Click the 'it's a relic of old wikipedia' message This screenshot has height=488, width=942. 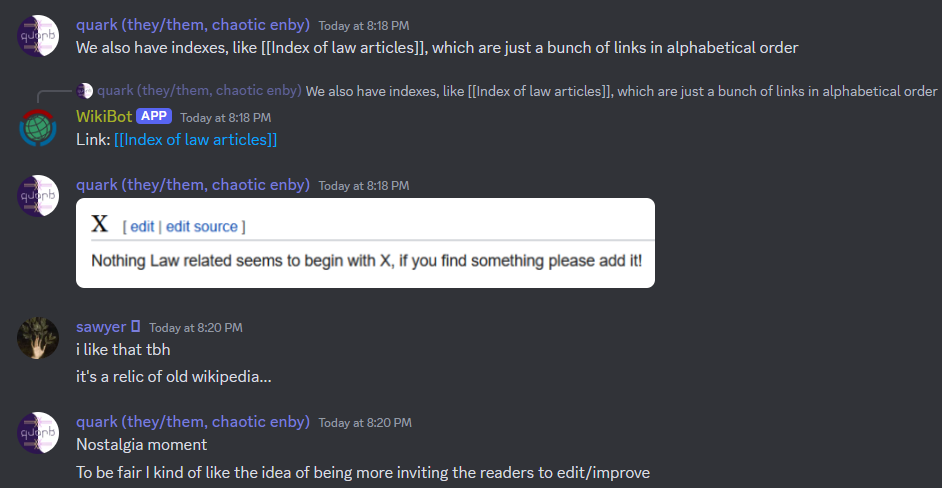(174, 377)
